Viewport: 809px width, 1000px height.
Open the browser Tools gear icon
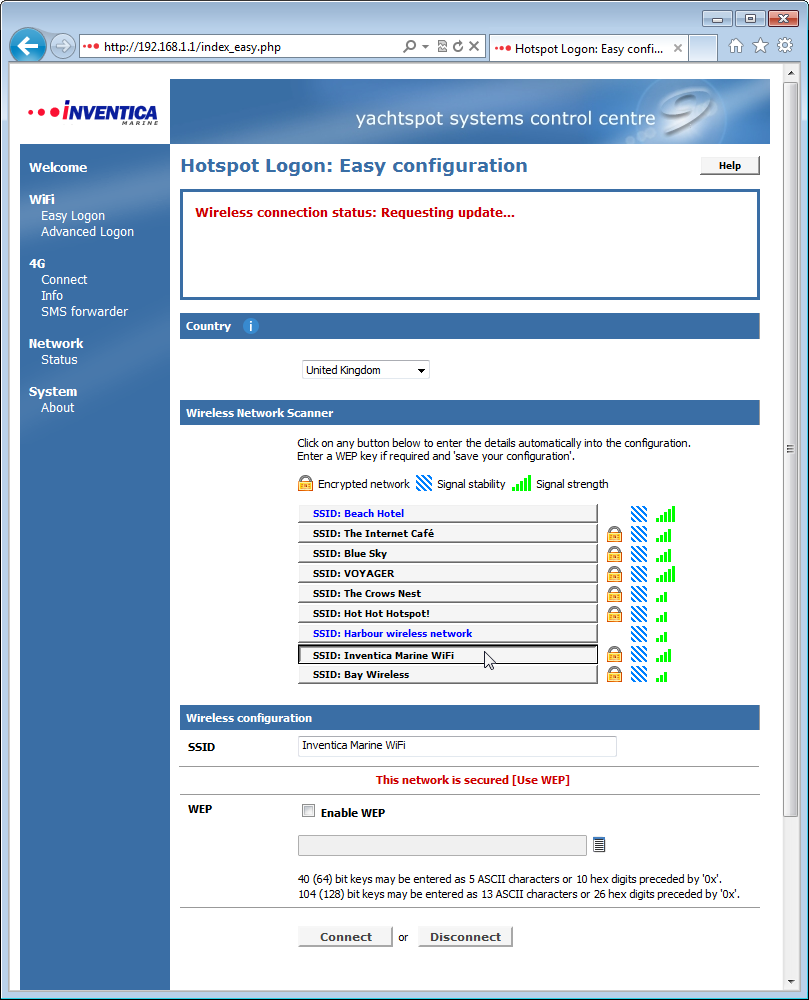pos(785,46)
